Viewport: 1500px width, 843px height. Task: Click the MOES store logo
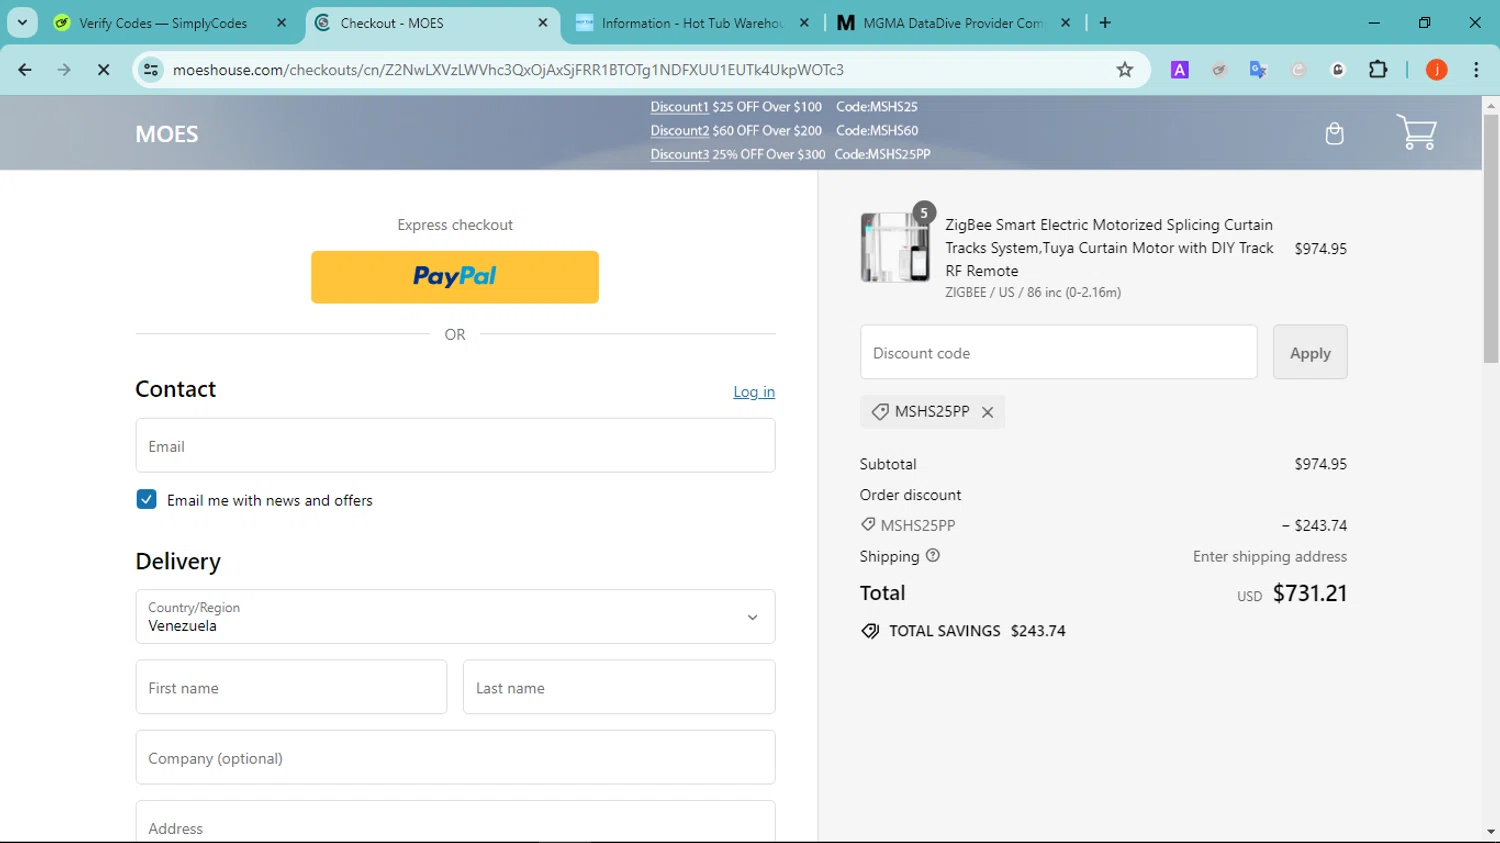[167, 134]
